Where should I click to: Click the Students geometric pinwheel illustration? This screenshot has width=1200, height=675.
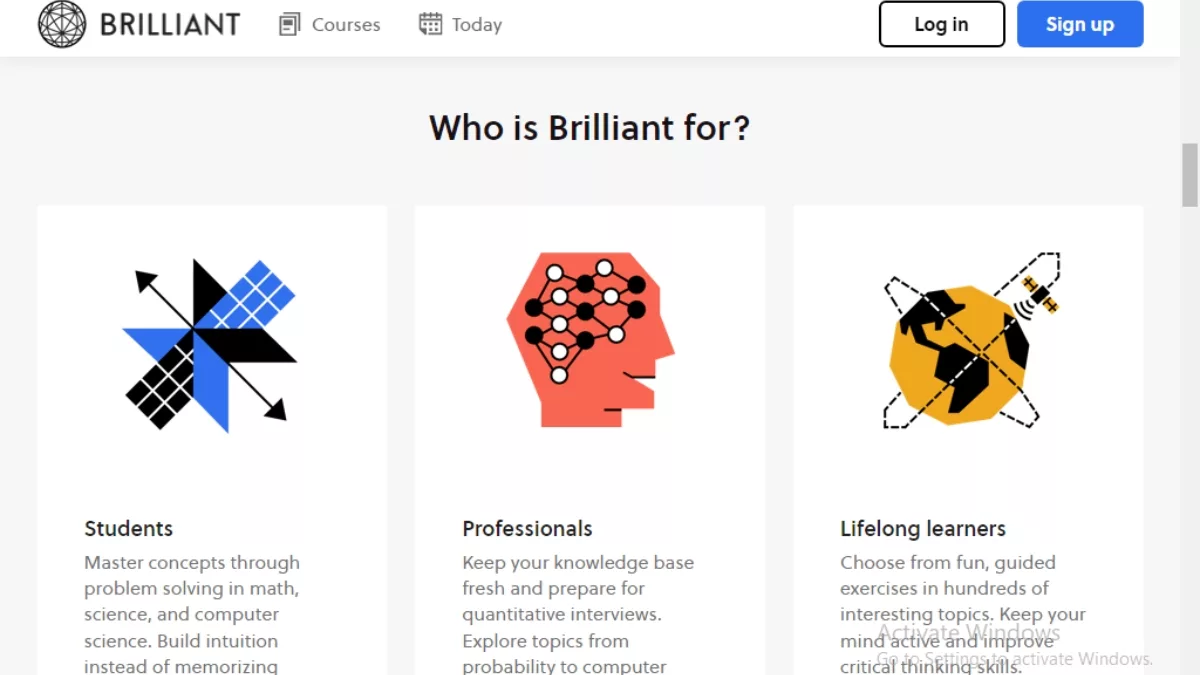click(x=210, y=346)
